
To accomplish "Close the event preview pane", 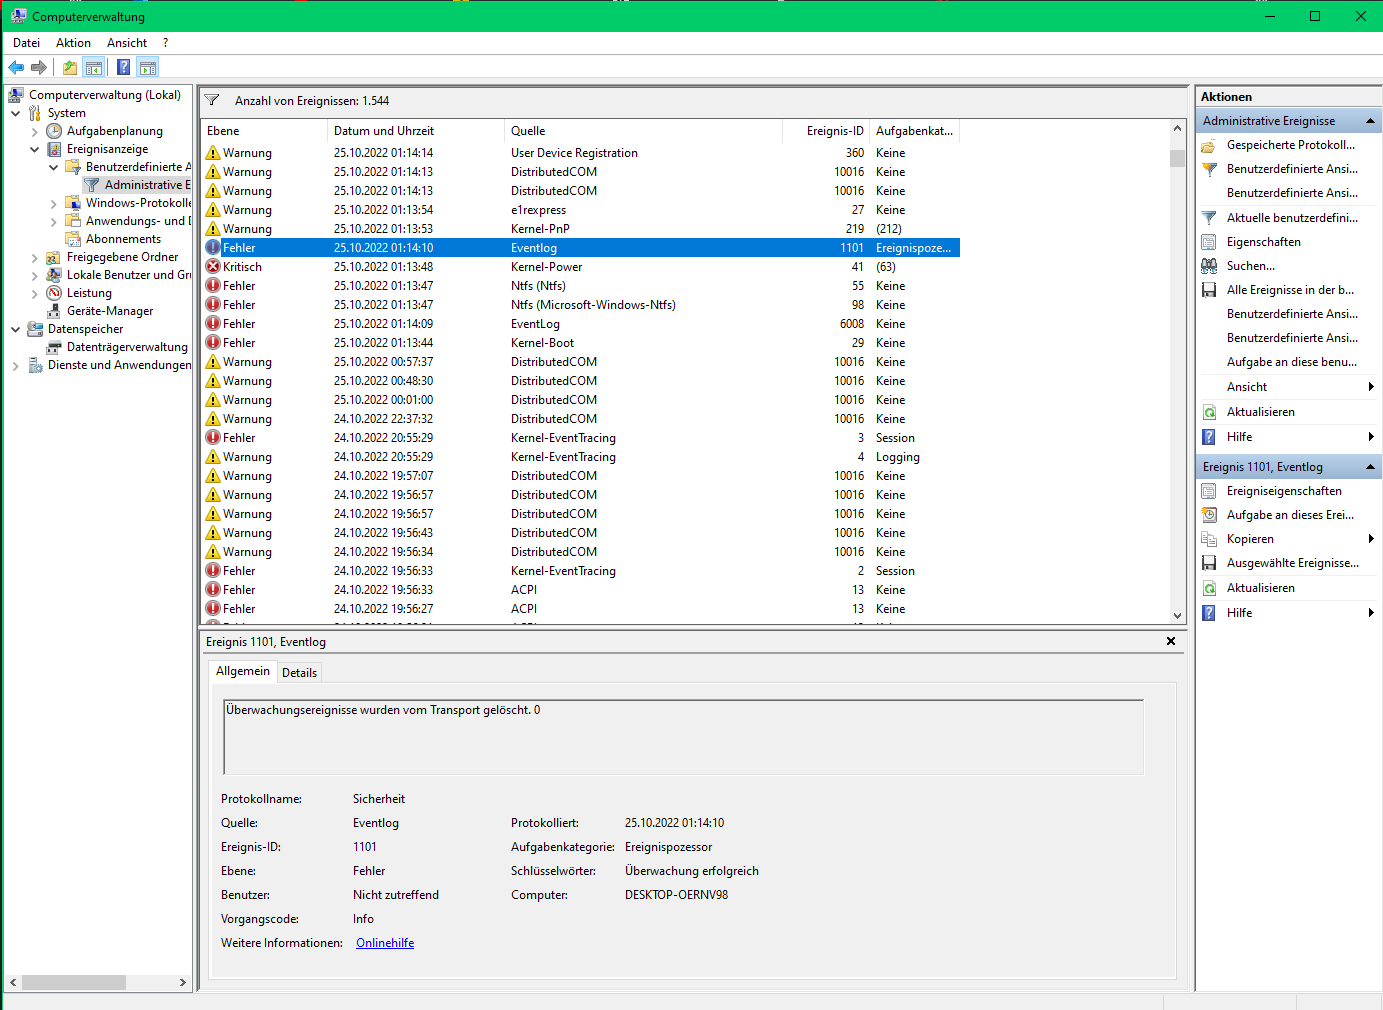I will 1171,641.
